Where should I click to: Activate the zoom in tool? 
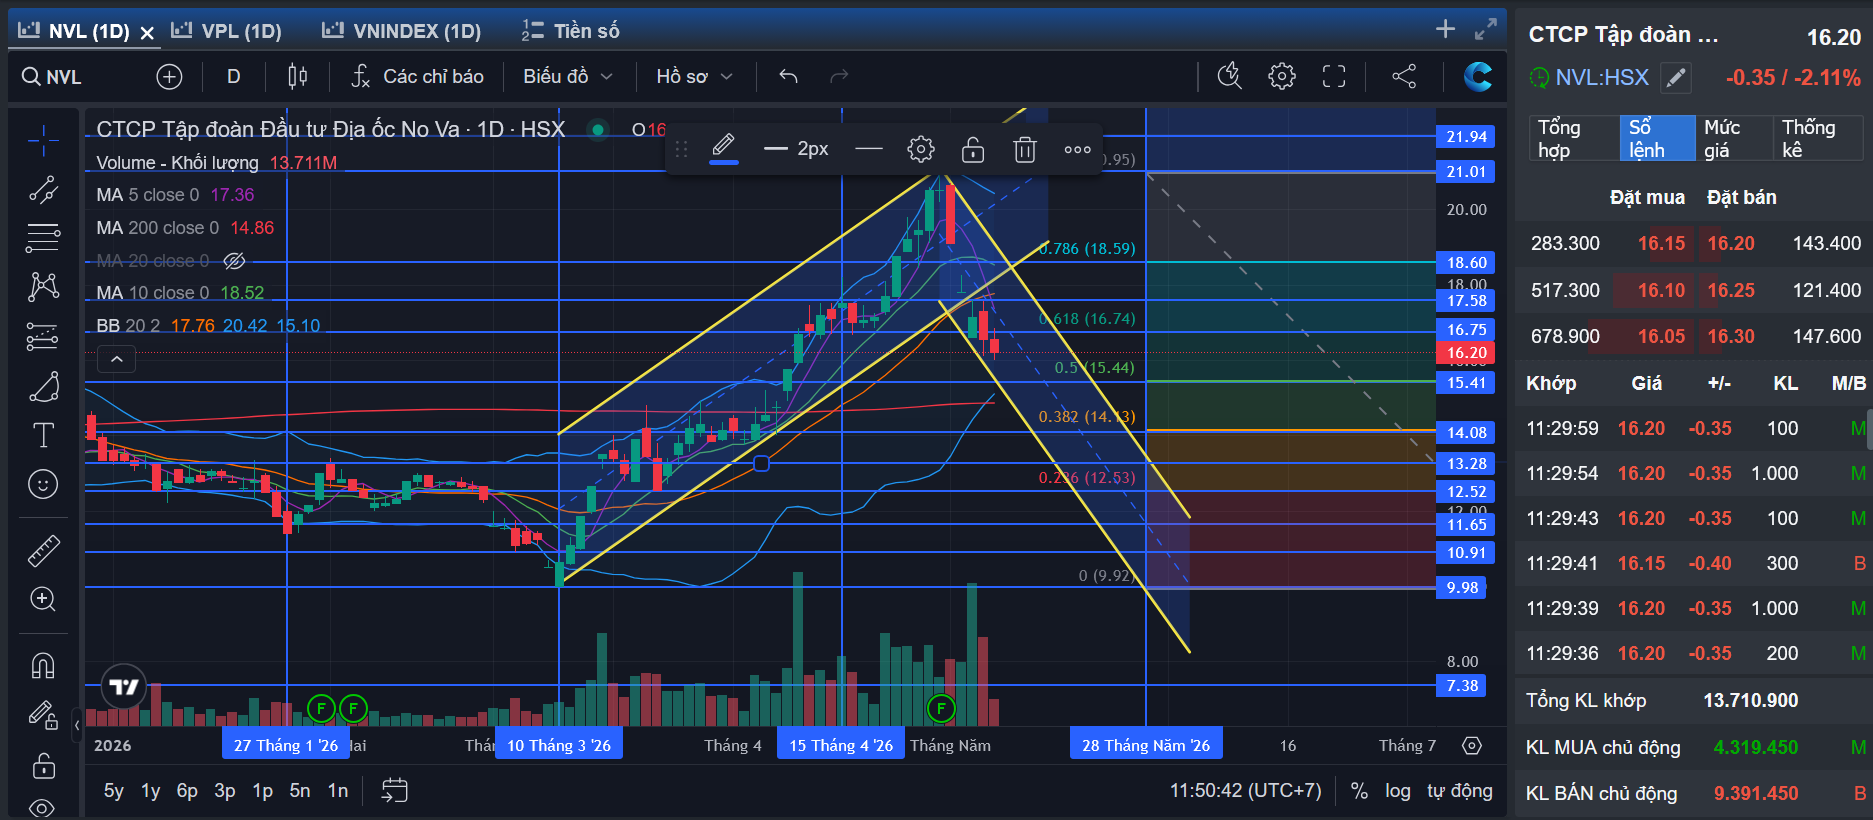click(43, 599)
